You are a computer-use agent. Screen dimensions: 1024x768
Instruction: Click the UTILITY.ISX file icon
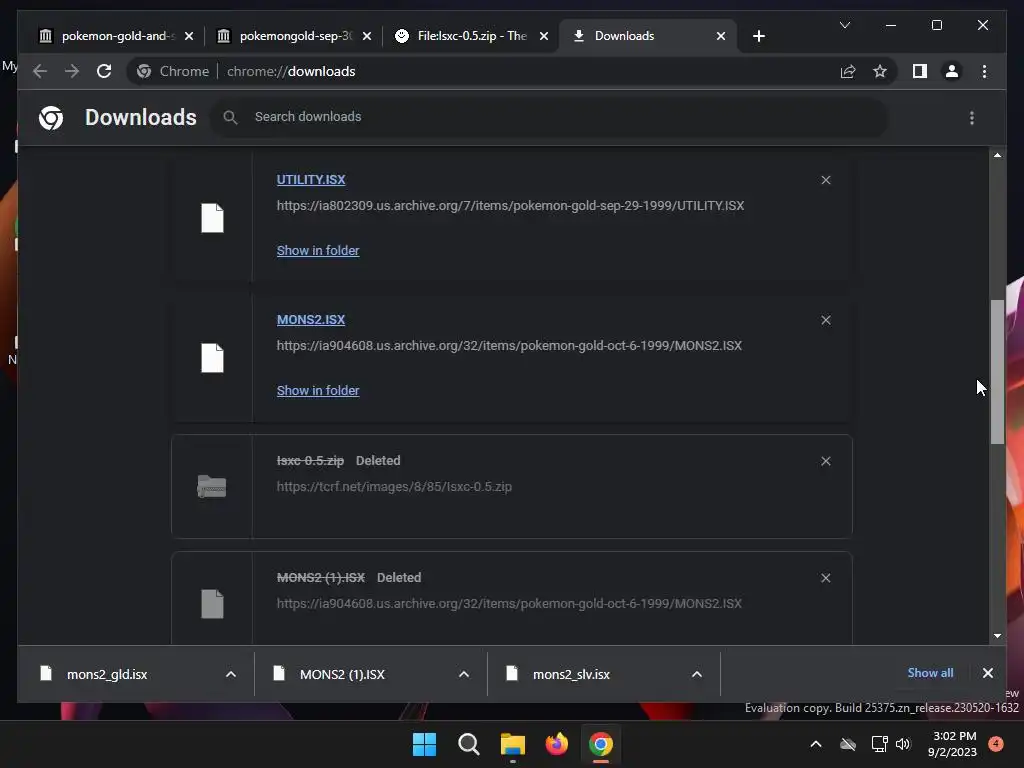tap(212, 218)
